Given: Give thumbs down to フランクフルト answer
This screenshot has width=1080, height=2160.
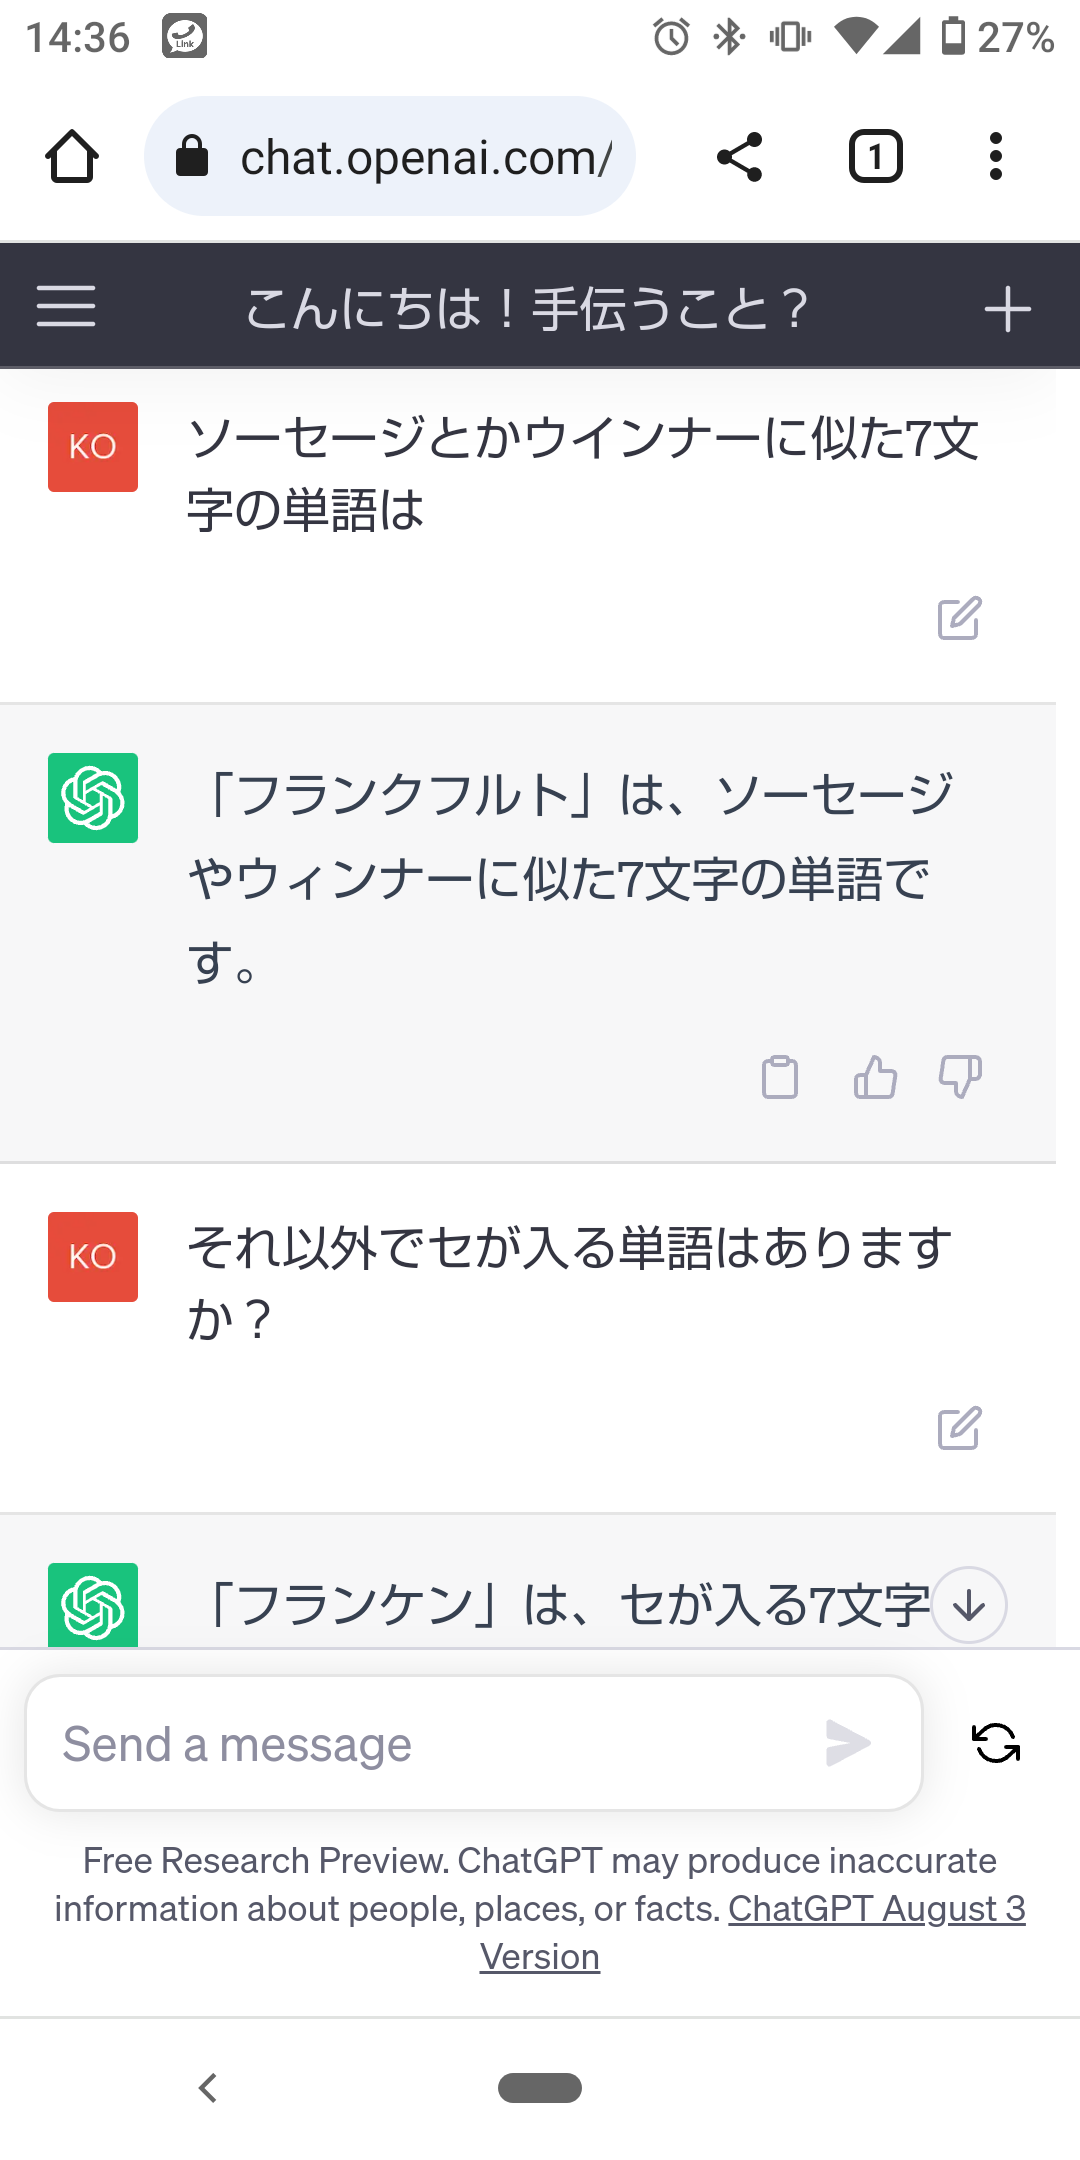Looking at the screenshot, I should click(x=960, y=1077).
